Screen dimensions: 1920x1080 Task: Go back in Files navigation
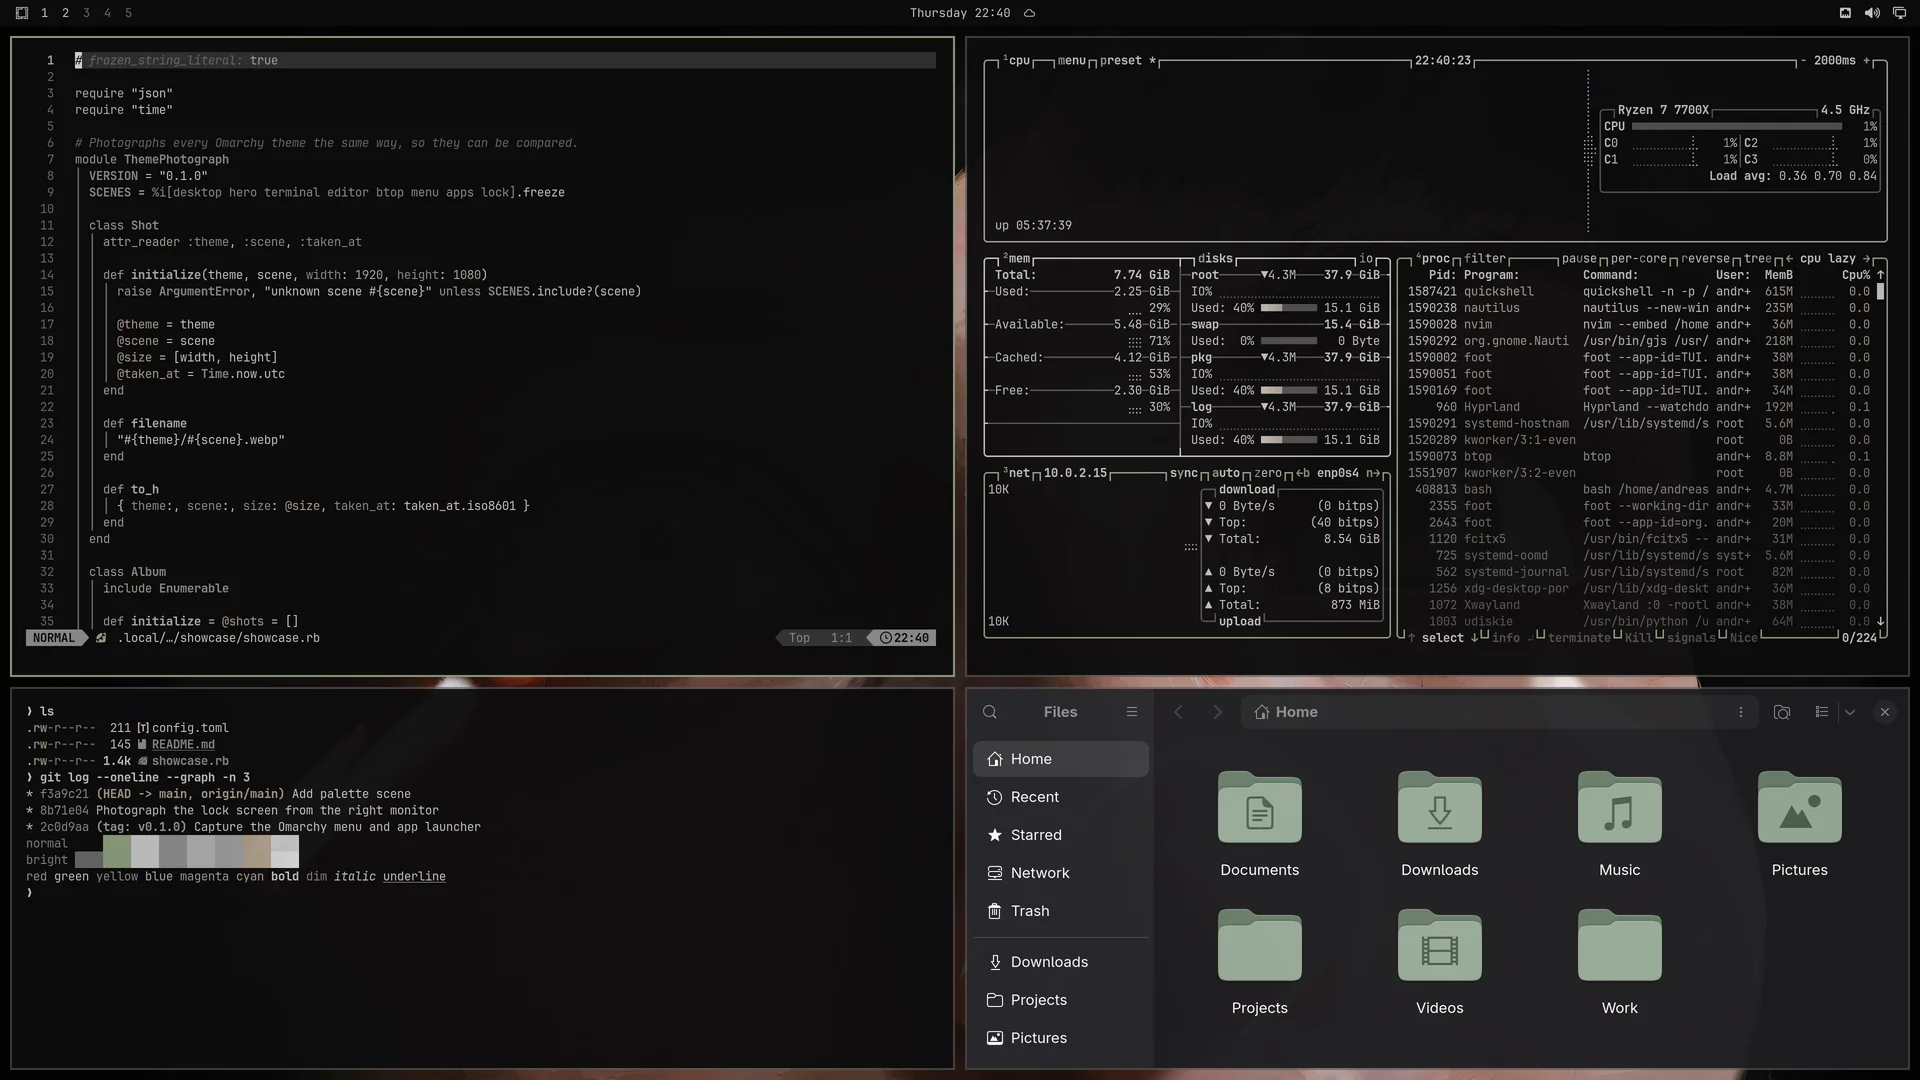(x=1178, y=712)
